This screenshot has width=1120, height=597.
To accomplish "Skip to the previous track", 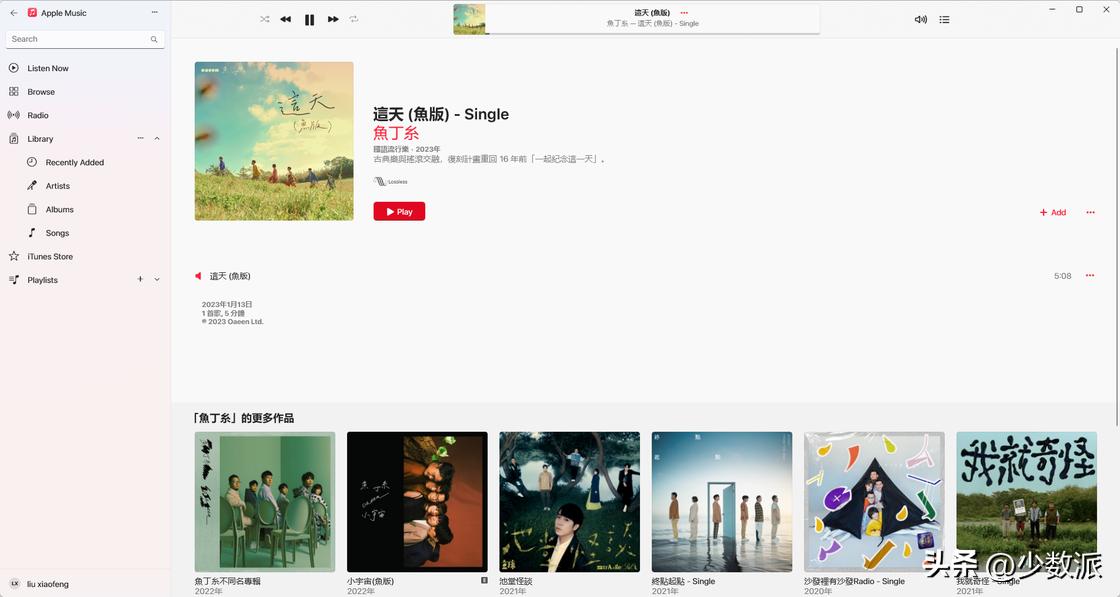I will click(x=286, y=19).
